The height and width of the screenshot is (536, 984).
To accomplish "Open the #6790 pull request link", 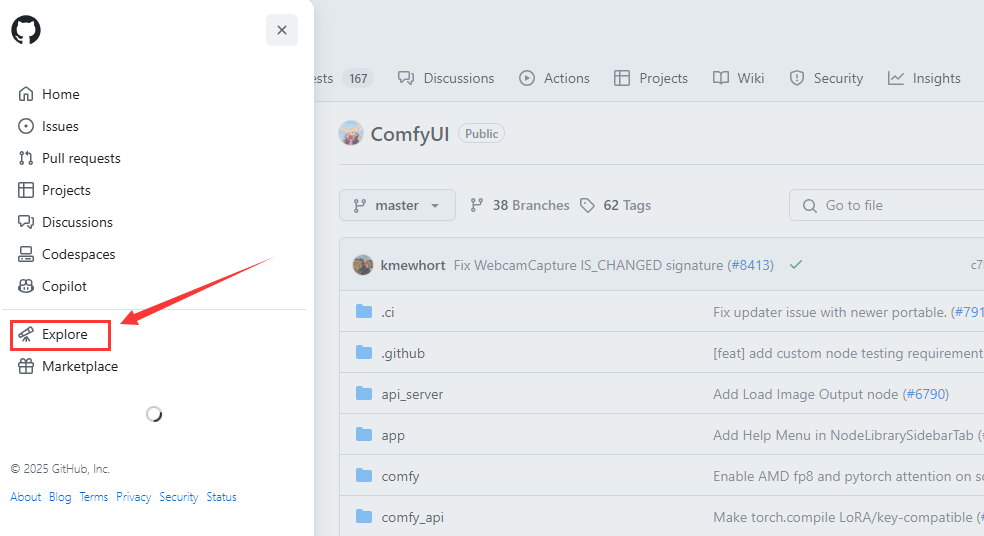I will (926, 394).
